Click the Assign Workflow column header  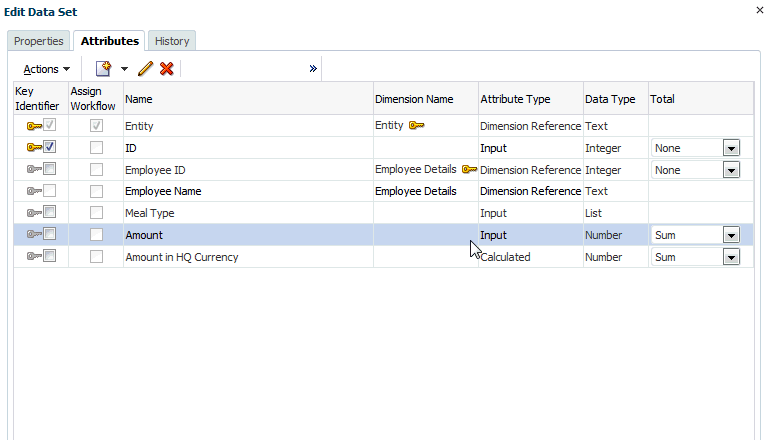(x=96, y=99)
